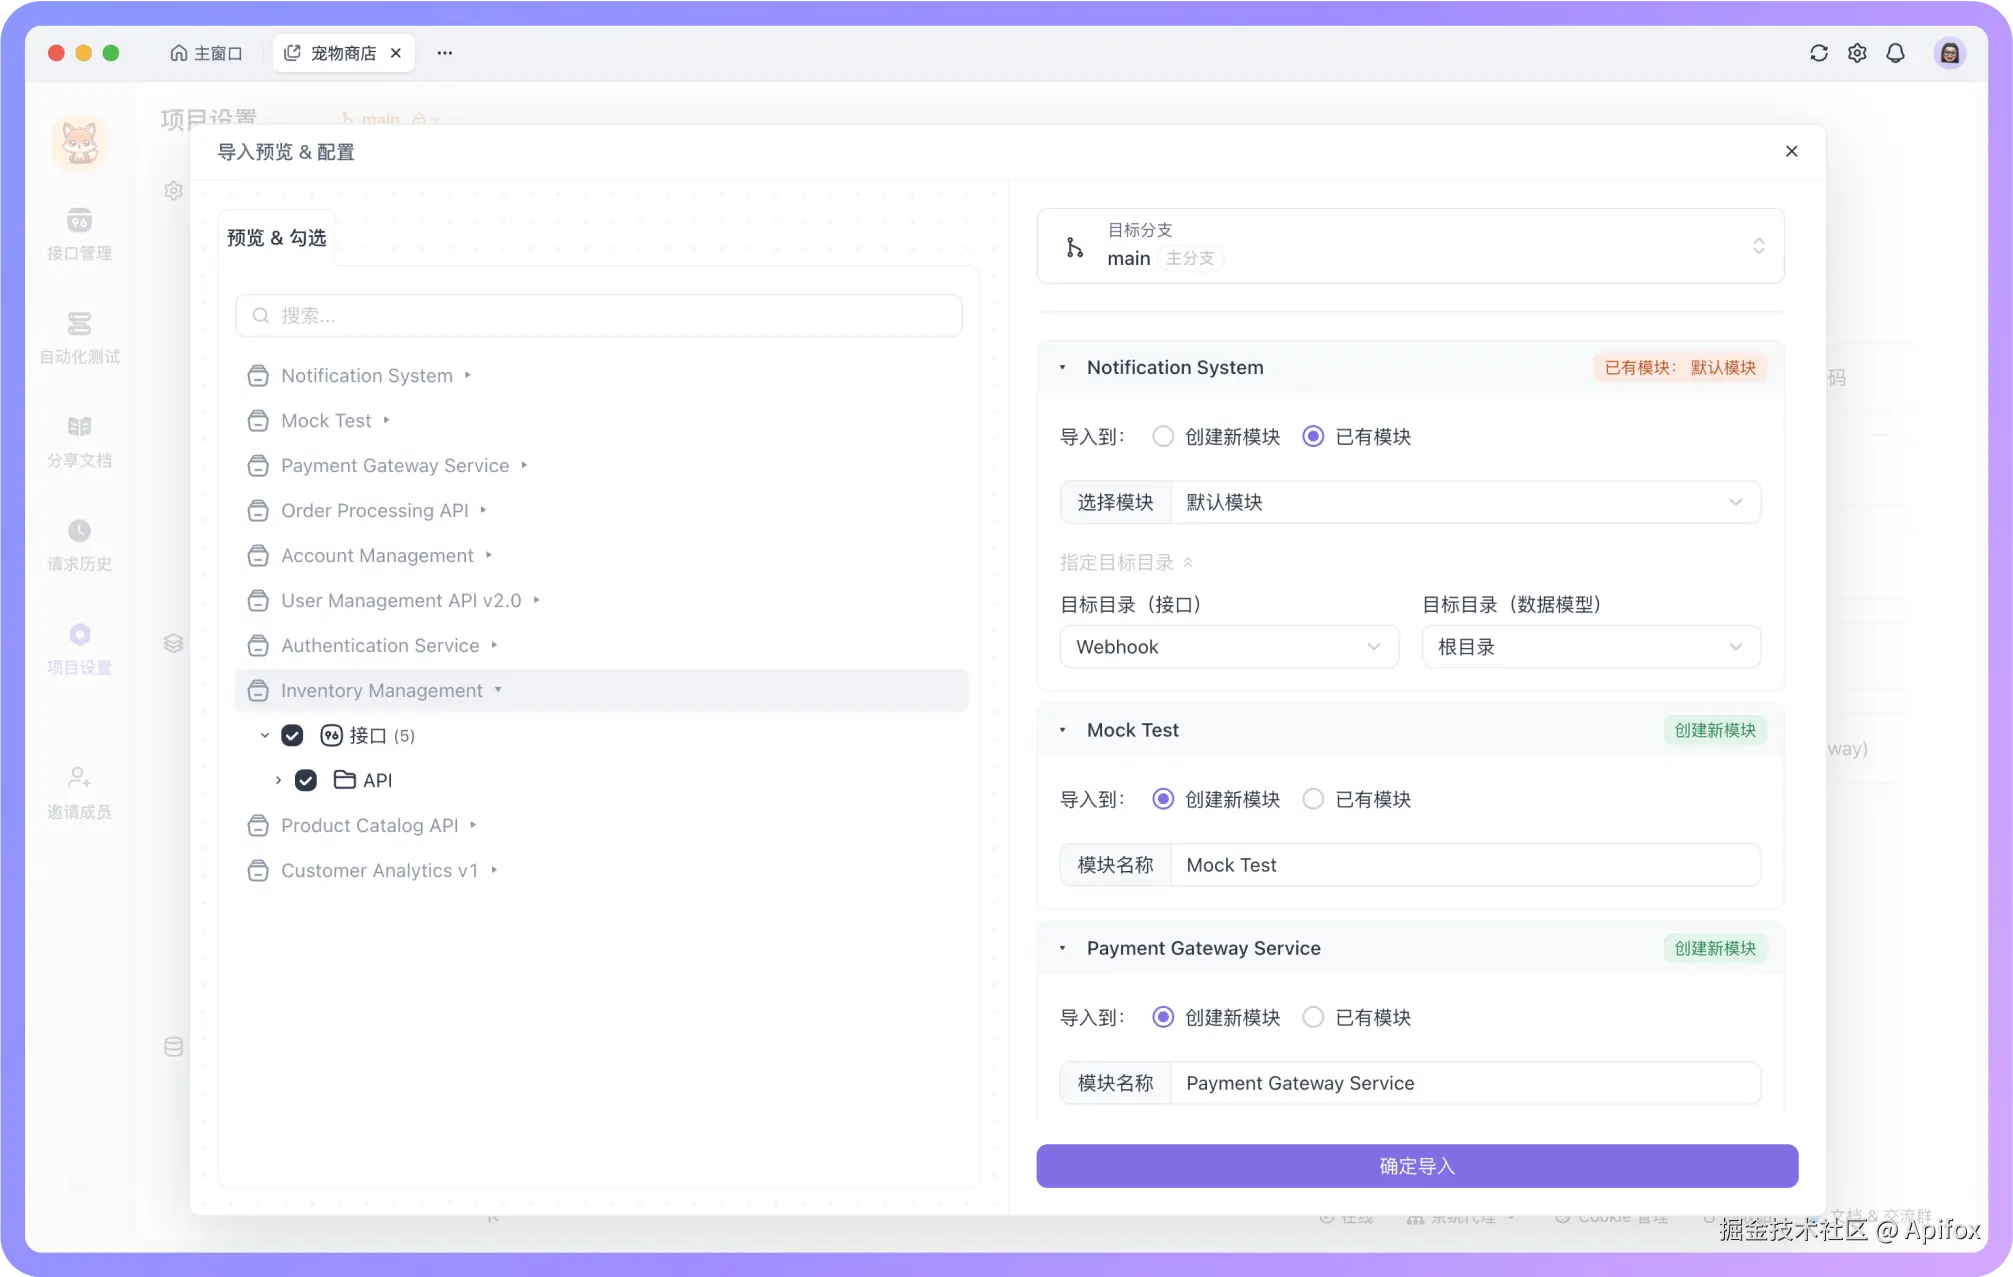Collapse the Notification System config panel
This screenshot has width=2013, height=1277.
click(1062, 367)
